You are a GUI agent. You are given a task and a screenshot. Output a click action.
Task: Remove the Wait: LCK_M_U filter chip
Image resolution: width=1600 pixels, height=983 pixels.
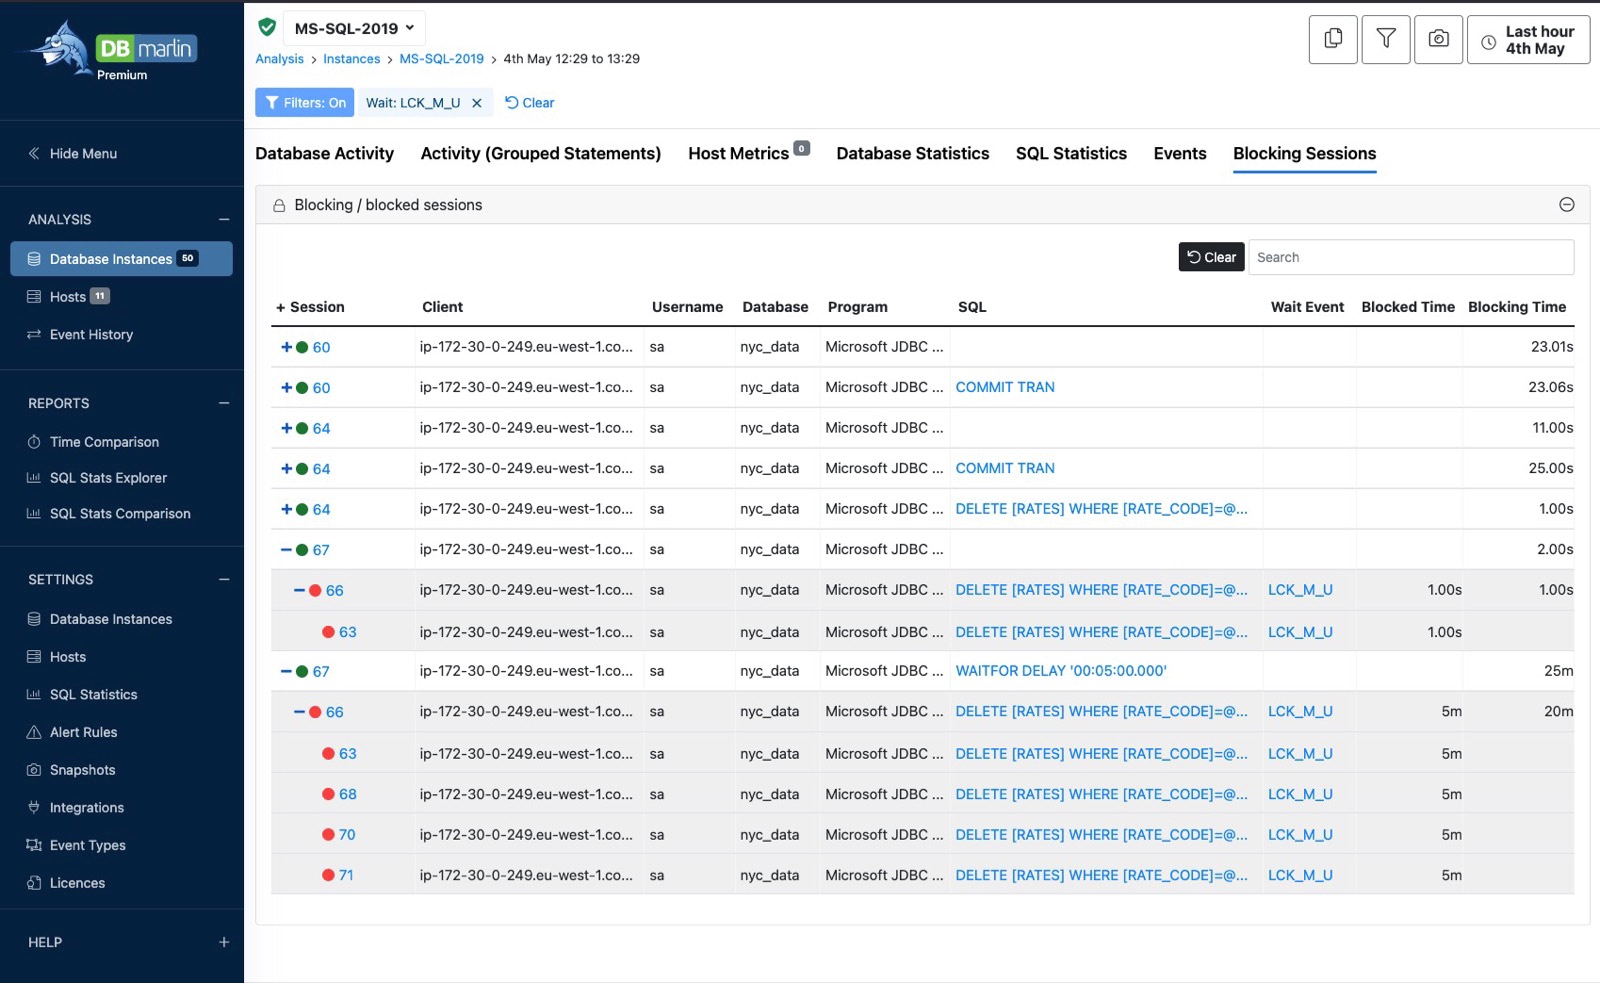[x=477, y=103]
